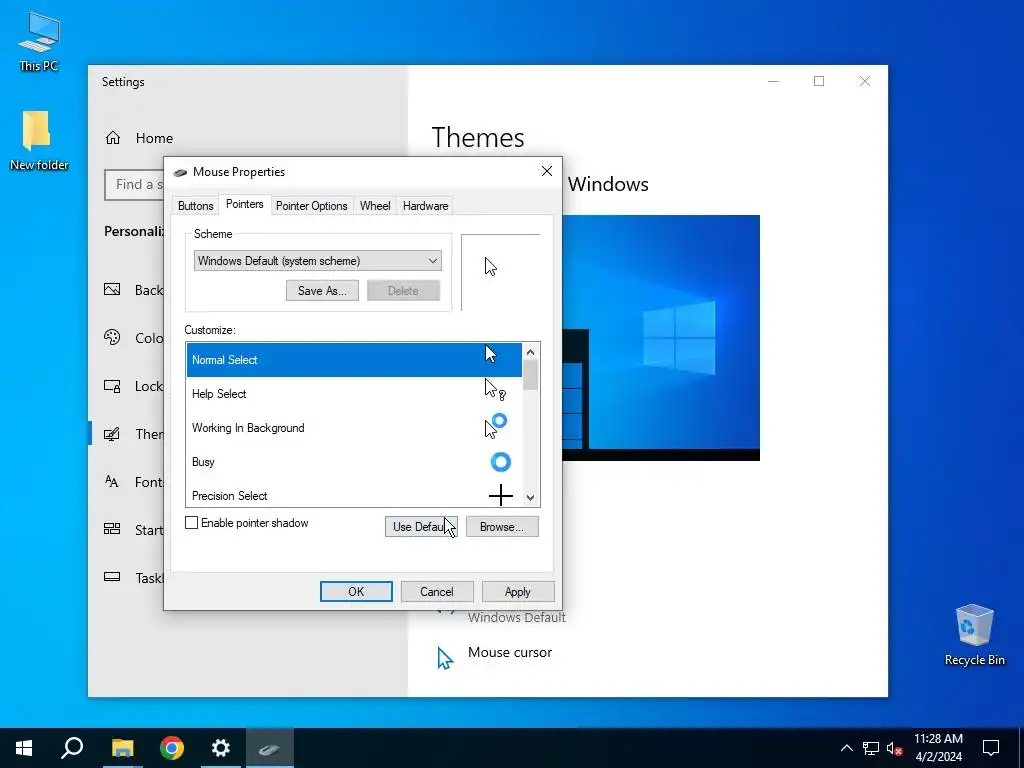The height and width of the screenshot is (768, 1024).
Task: Select the Recycle Bin desktop icon
Action: click(974, 635)
